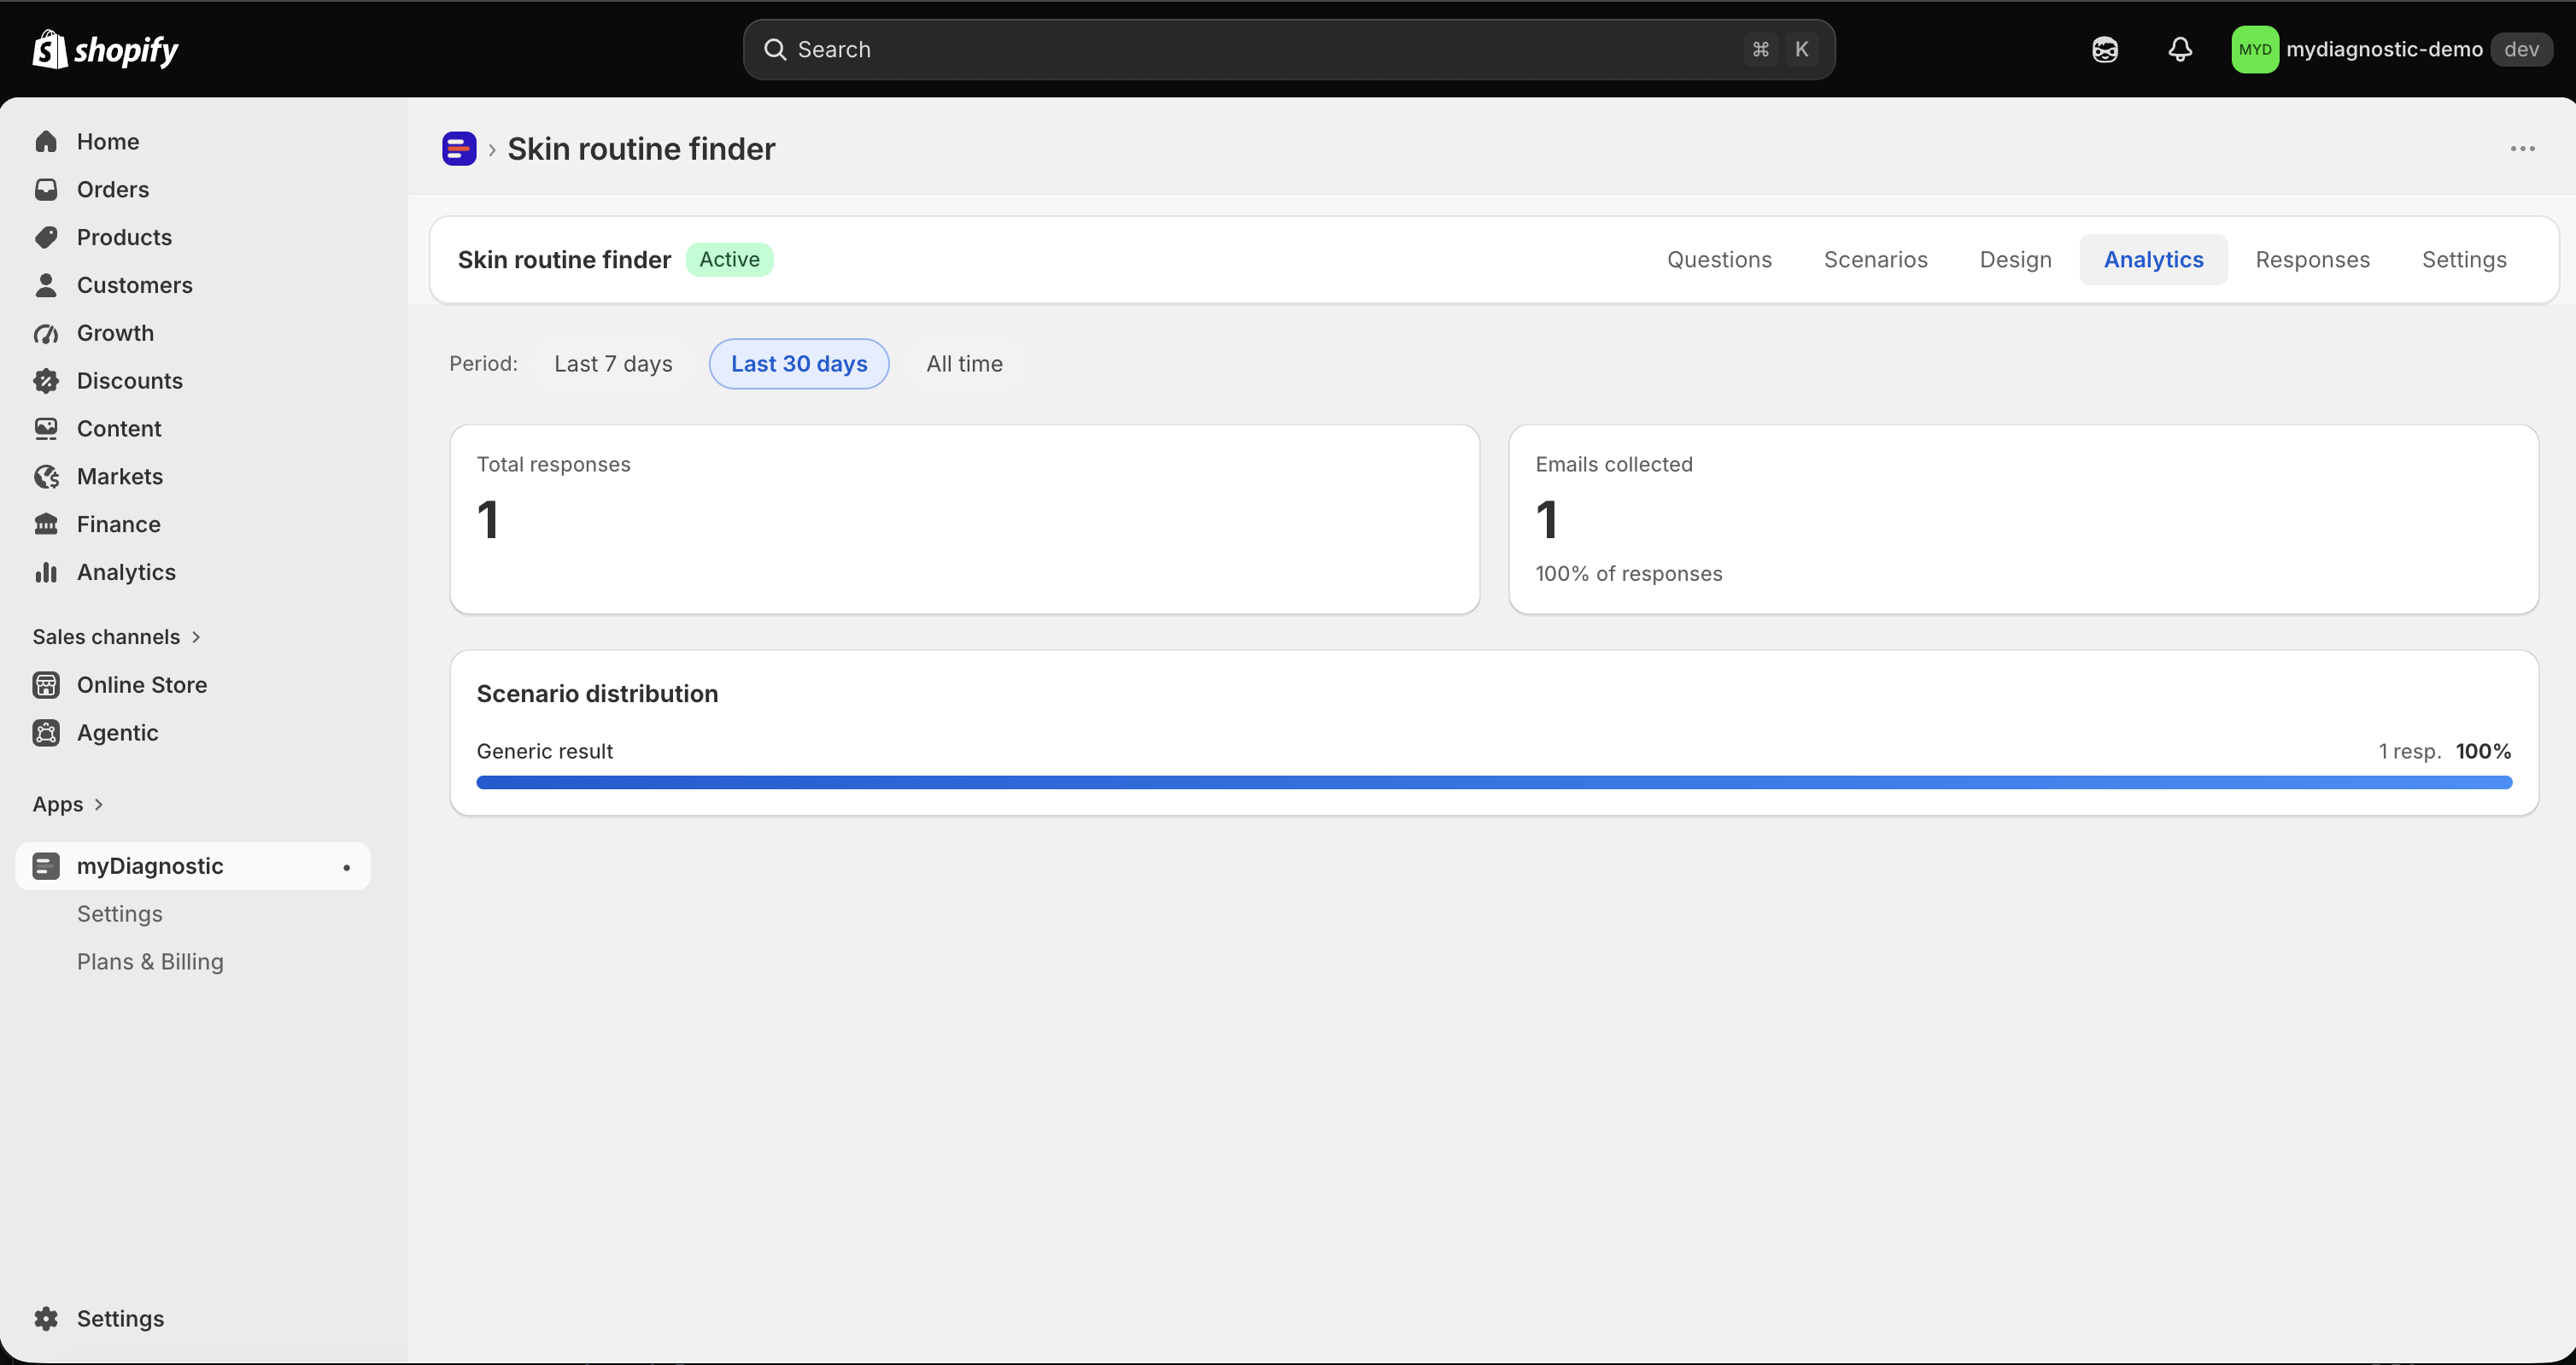Image resolution: width=2576 pixels, height=1365 pixels.
Task: Open the notifications bell
Action: [2180, 49]
